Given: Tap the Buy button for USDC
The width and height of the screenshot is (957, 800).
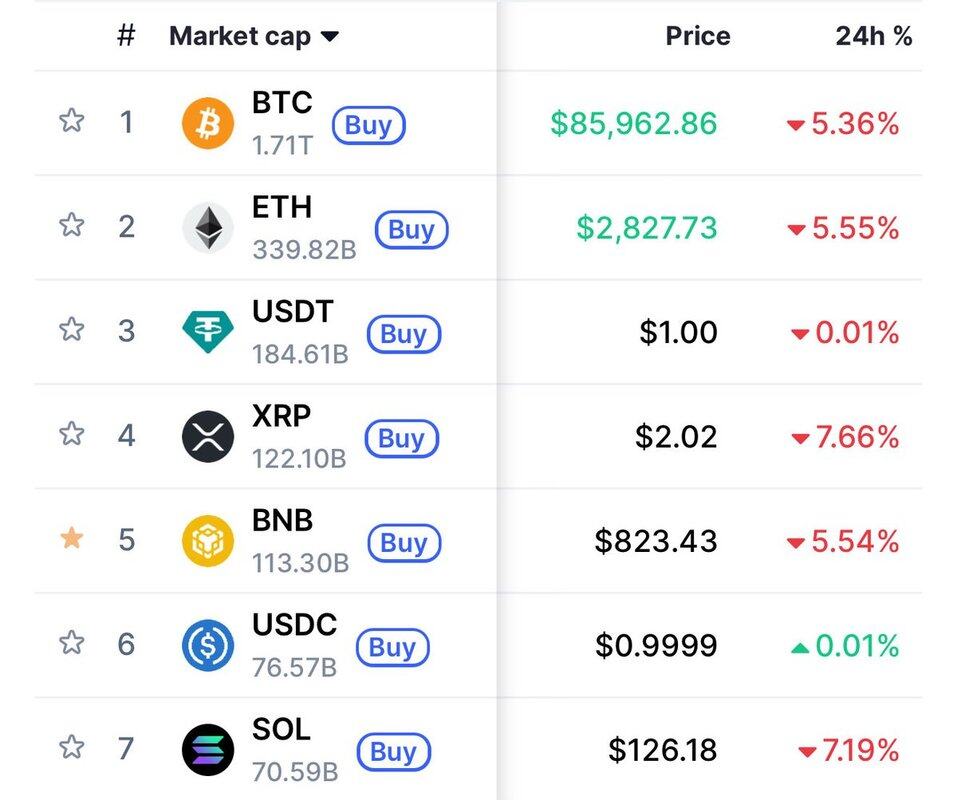Looking at the screenshot, I should pyautogui.click(x=392, y=647).
